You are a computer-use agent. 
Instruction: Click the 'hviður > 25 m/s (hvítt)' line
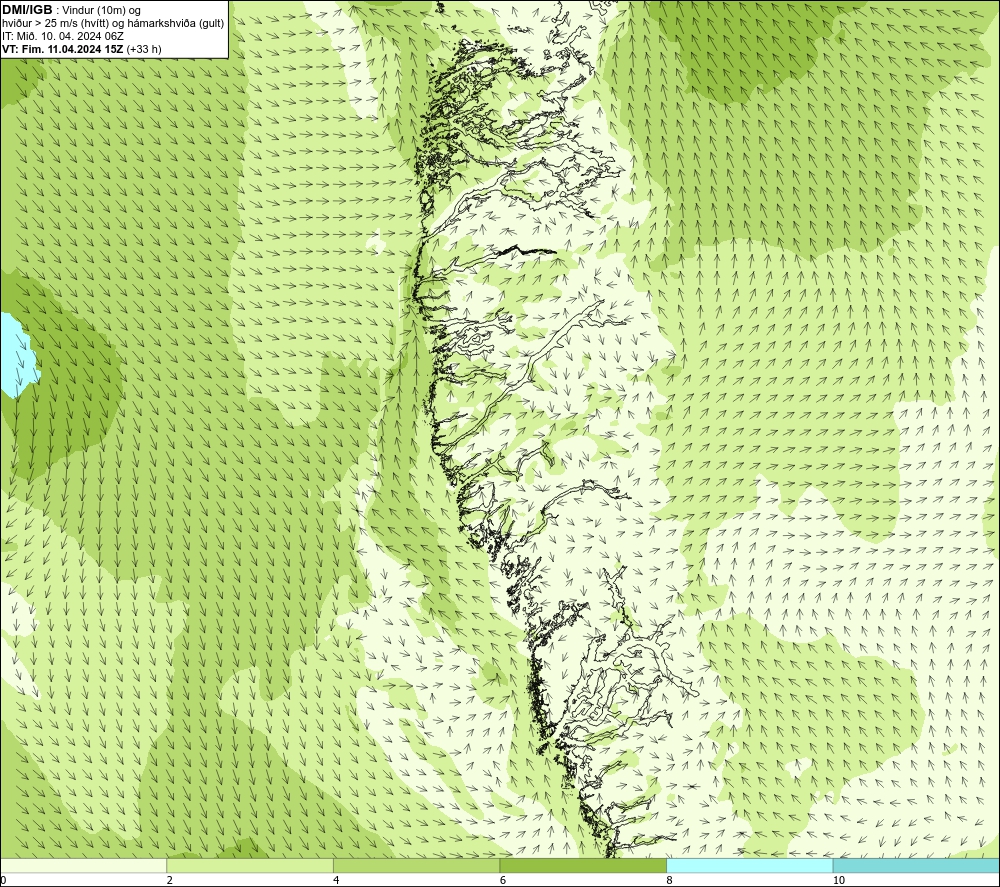coord(55,24)
